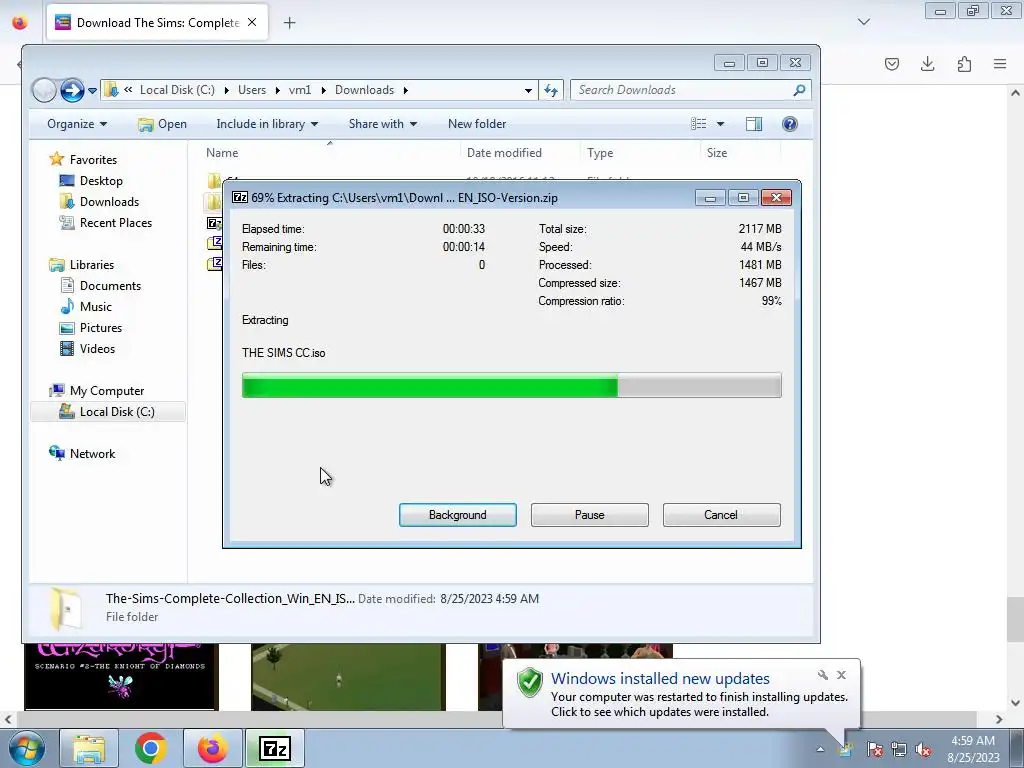The image size is (1024, 768).
Task: Expand the Share with menu
Action: click(382, 123)
